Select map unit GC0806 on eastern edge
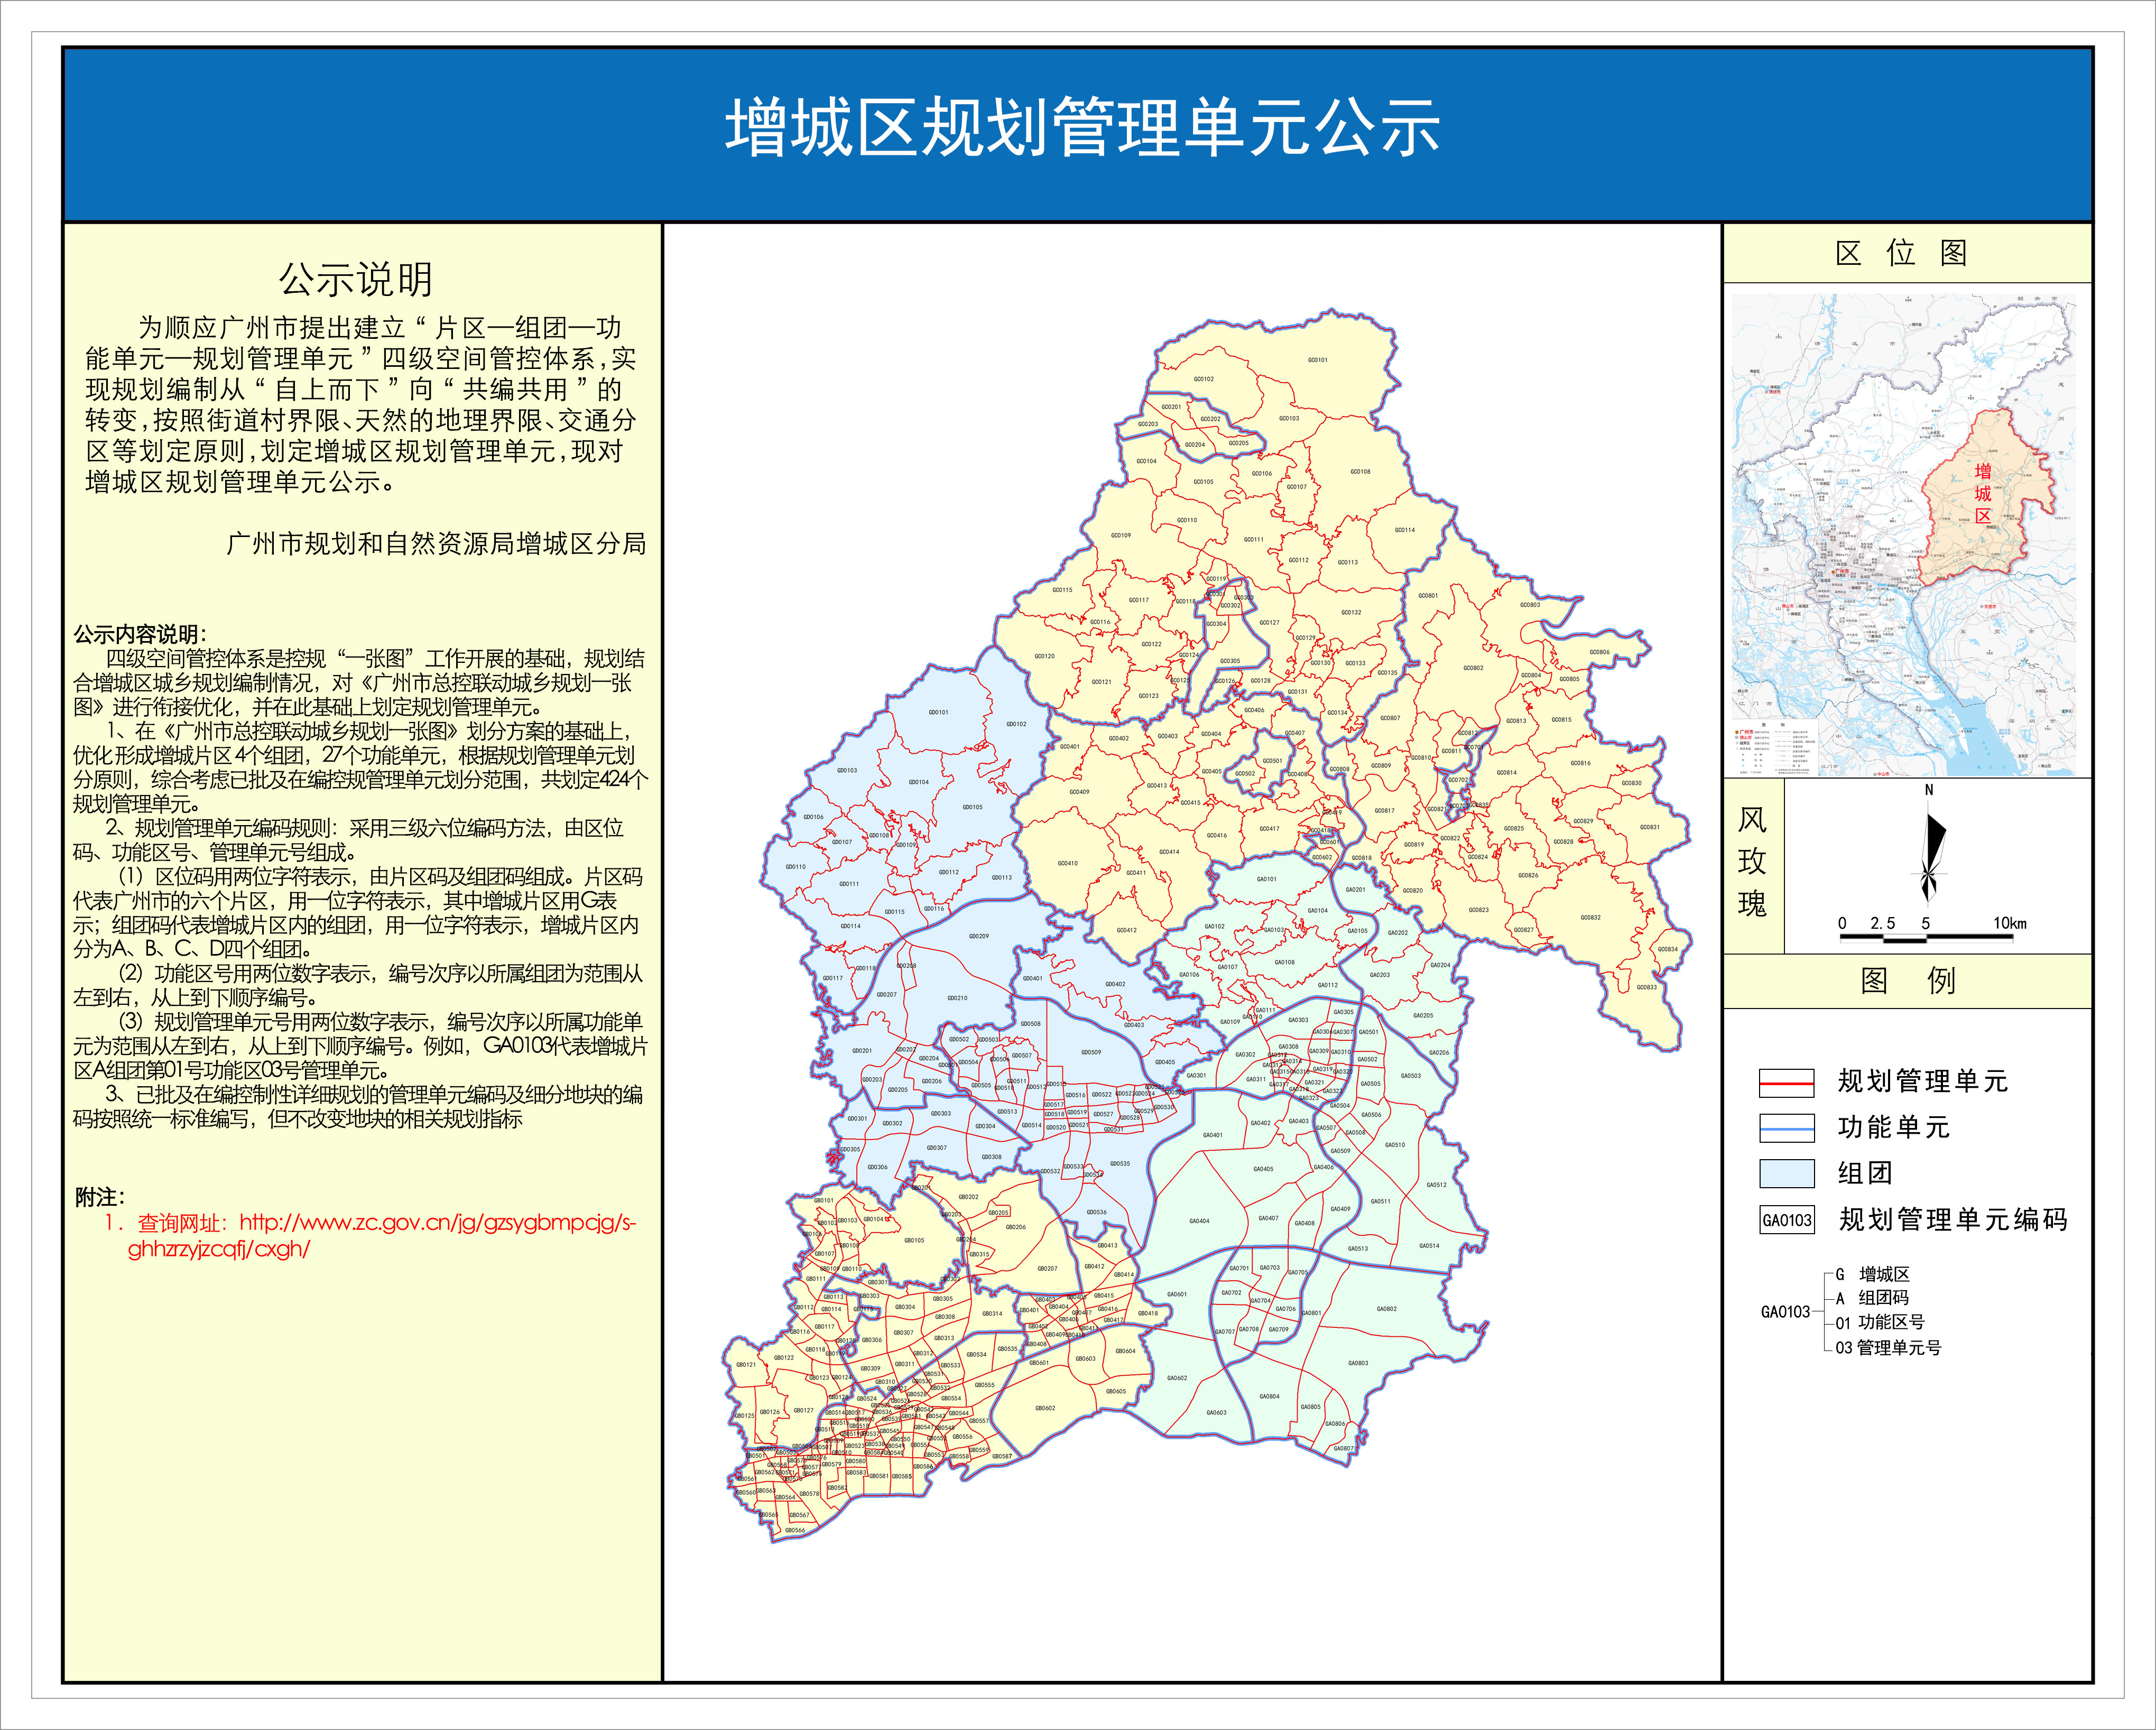 [x=1599, y=652]
